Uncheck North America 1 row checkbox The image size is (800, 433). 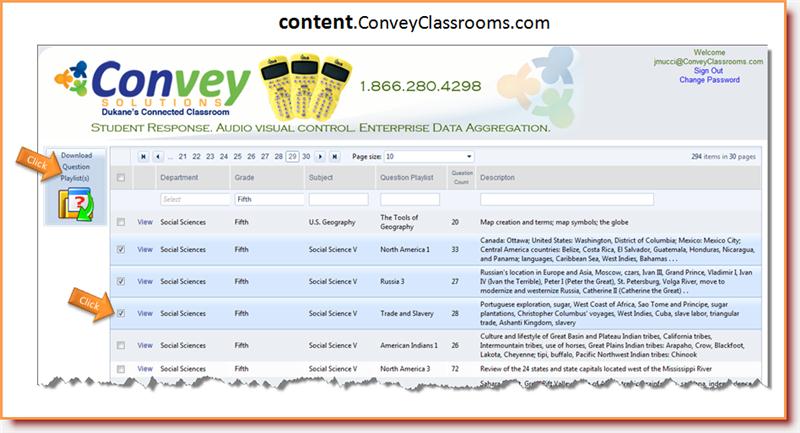click(121, 249)
